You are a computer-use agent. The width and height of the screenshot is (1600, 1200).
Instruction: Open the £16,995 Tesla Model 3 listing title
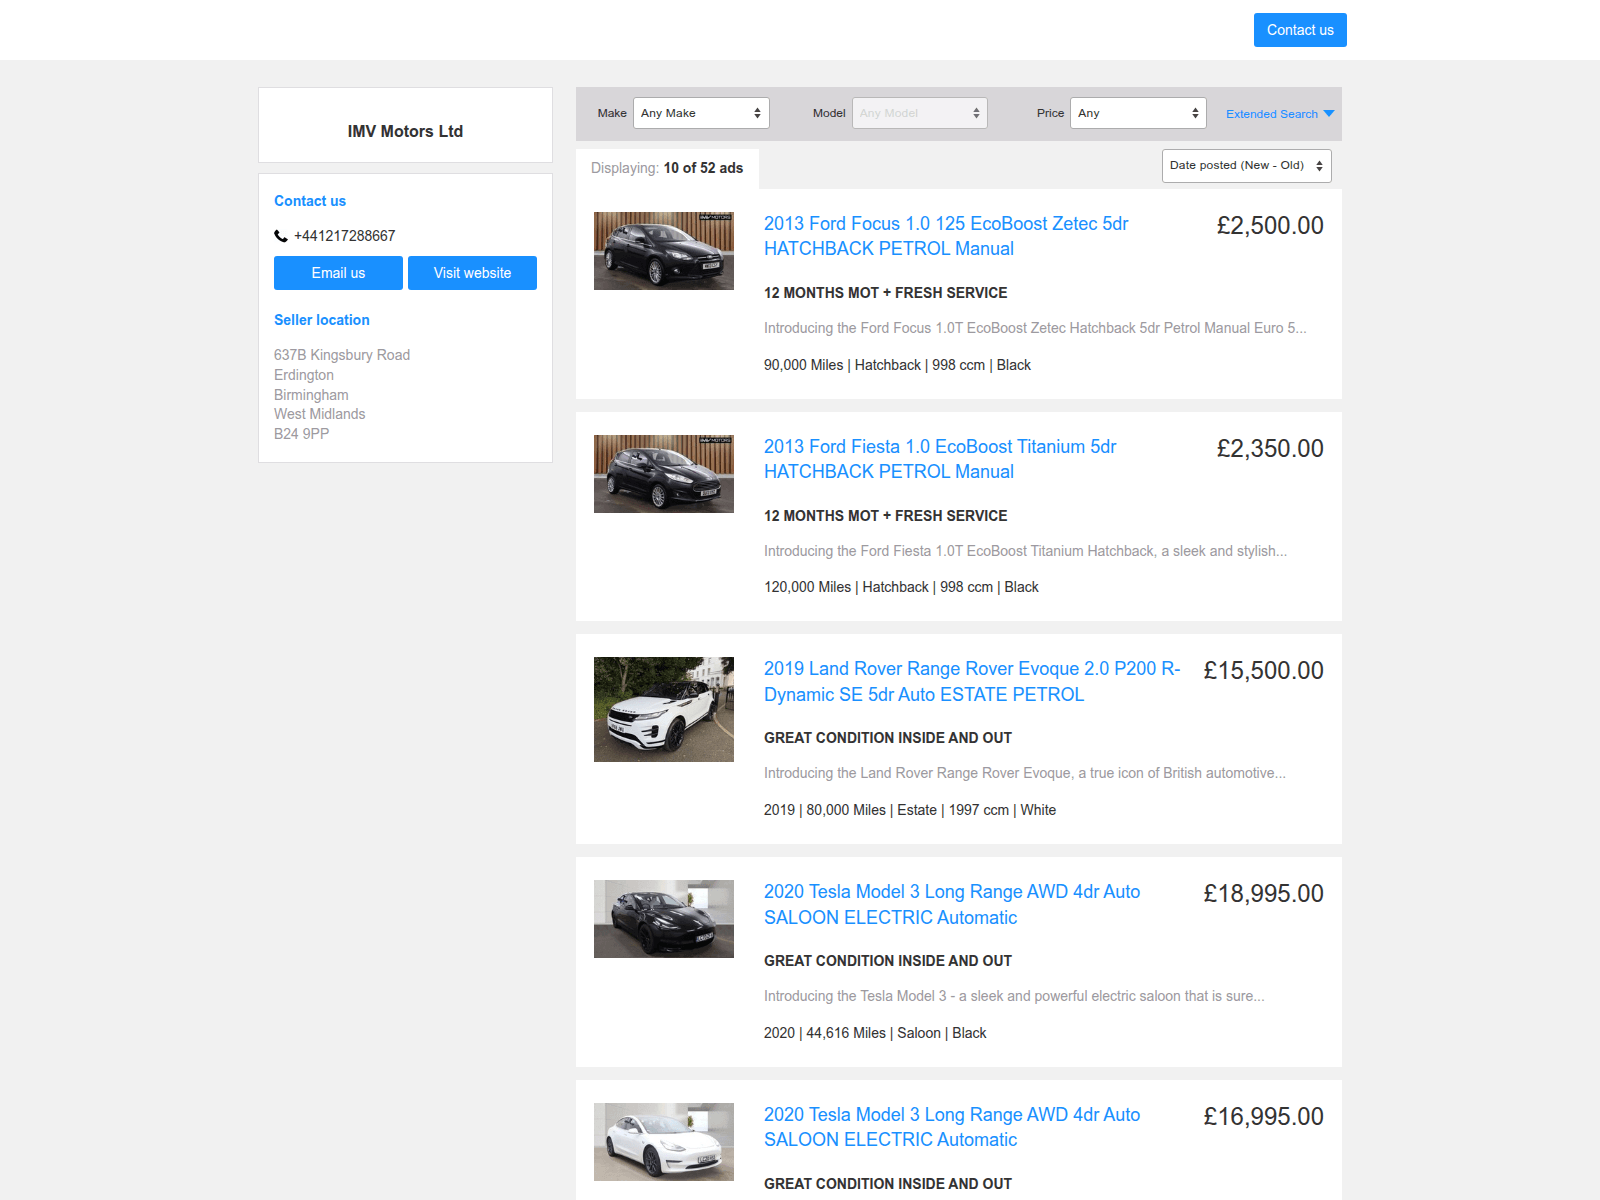[952, 1127]
